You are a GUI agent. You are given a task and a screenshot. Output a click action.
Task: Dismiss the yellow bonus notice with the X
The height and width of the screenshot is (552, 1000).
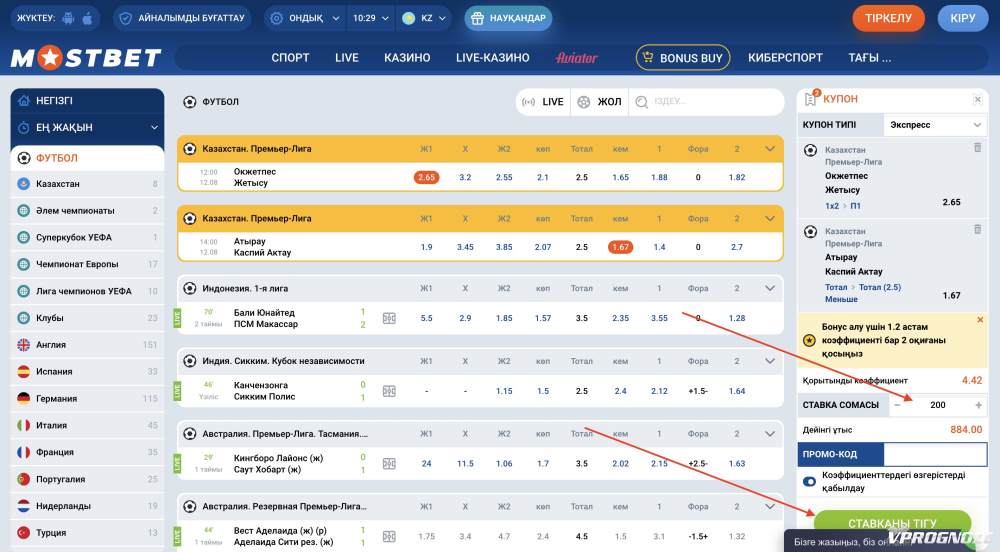(x=980, y=320)
